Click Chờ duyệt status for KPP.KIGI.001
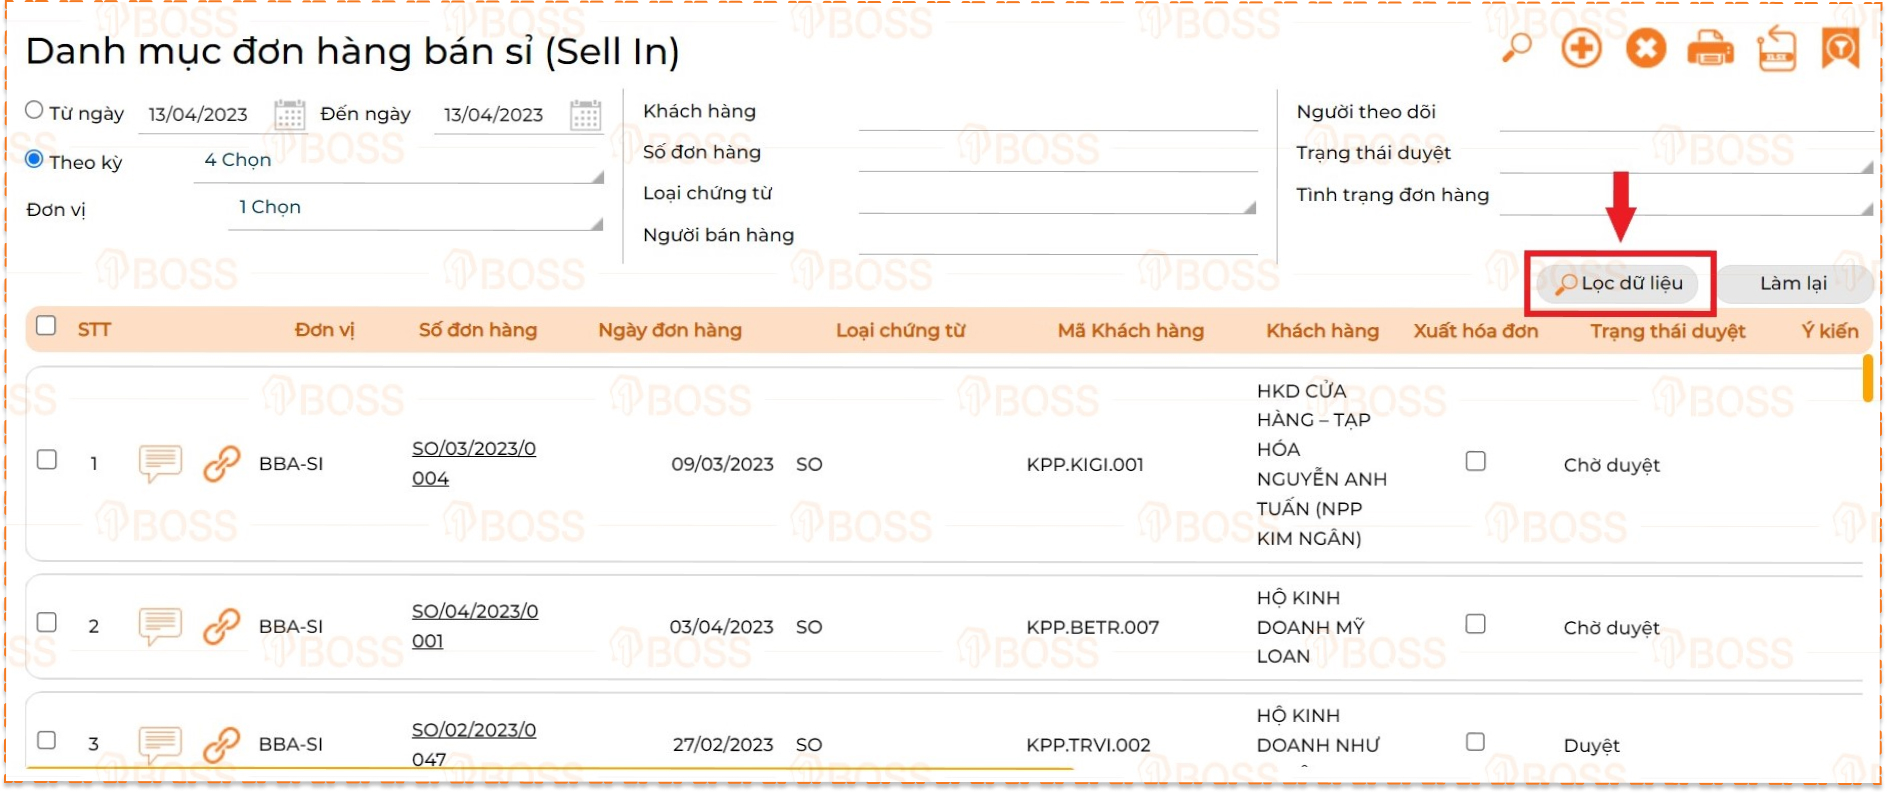 (1611, 465)
